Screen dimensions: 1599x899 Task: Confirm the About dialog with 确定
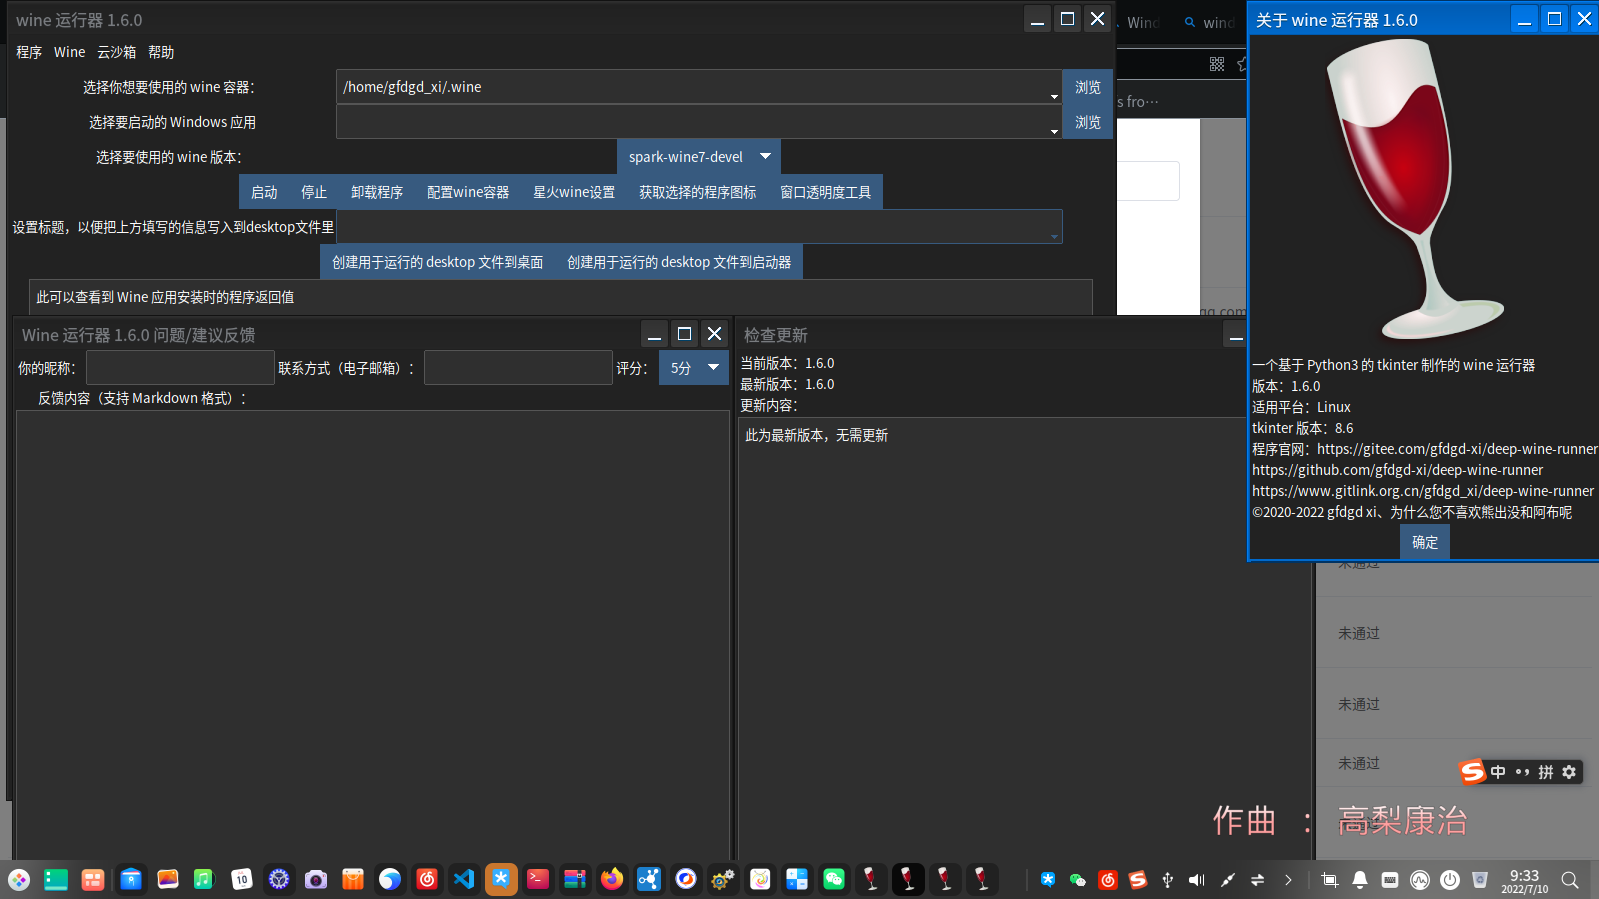click(x=1425, y=542)
